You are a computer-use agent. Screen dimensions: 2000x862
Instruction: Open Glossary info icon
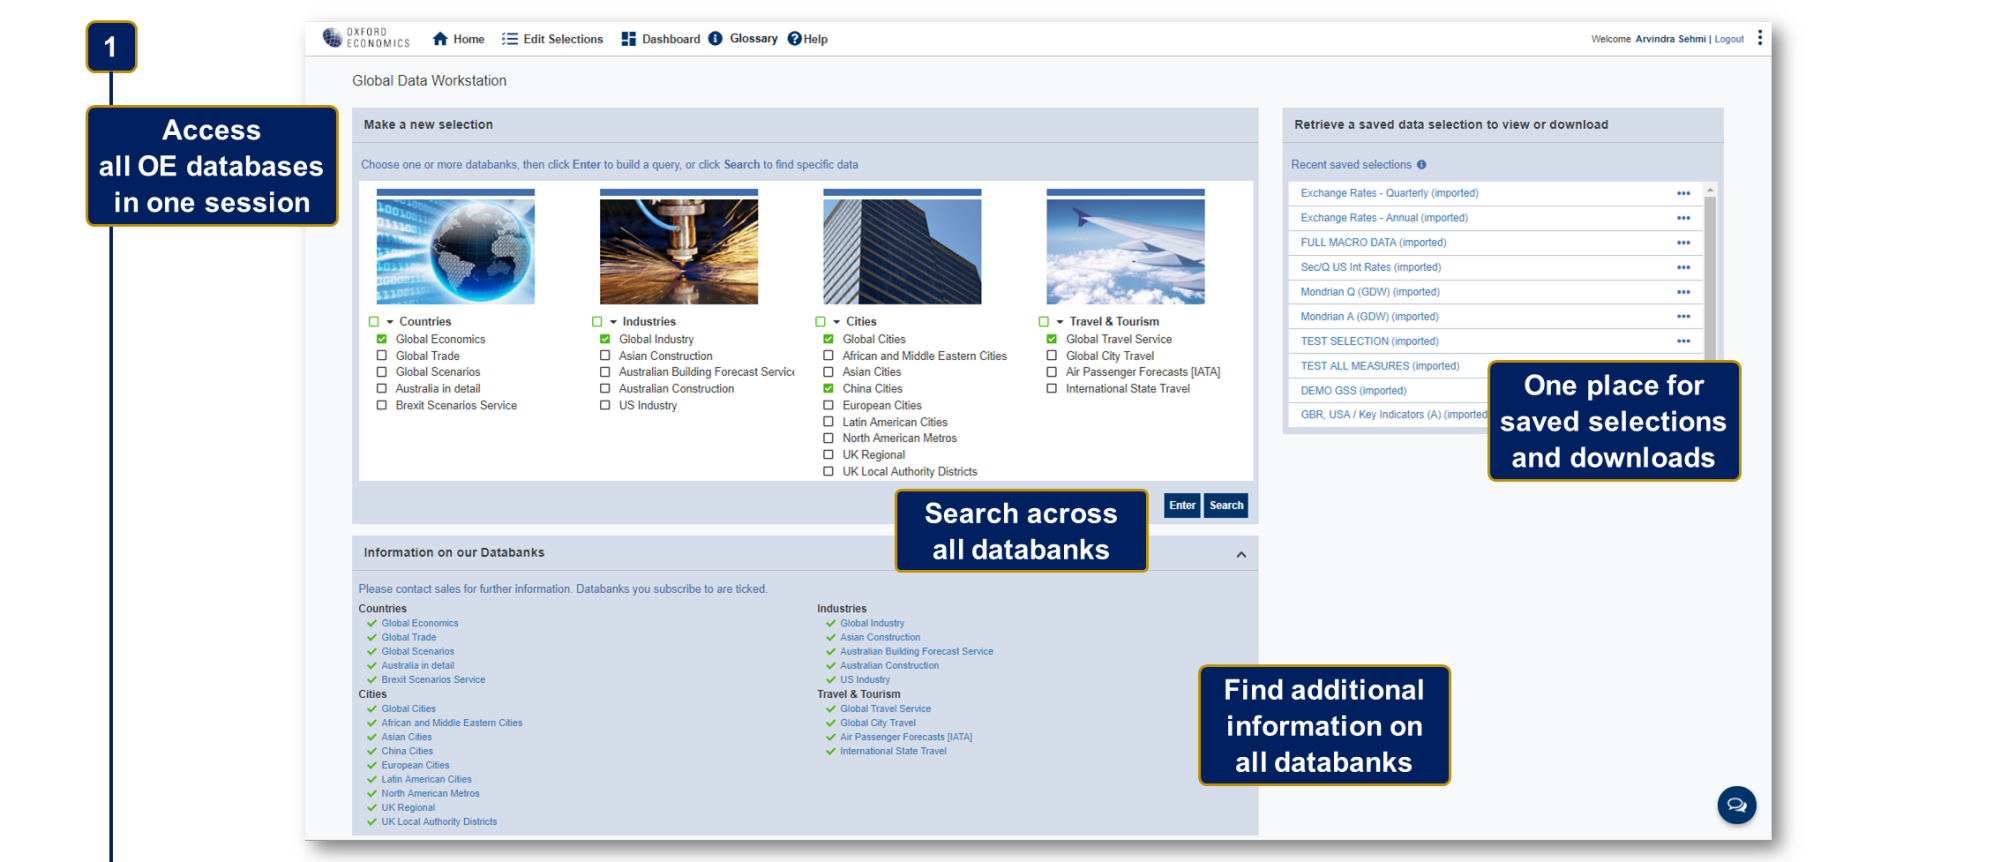[715, 39]
